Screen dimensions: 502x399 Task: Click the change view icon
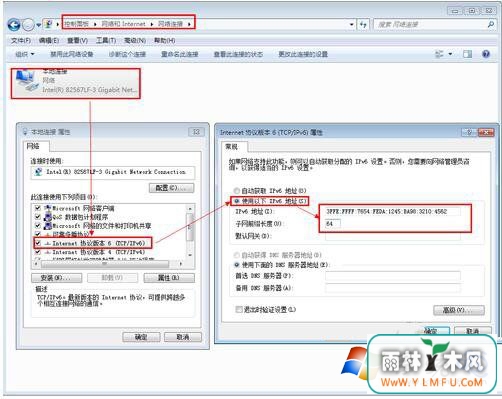(x=439, y=54)
